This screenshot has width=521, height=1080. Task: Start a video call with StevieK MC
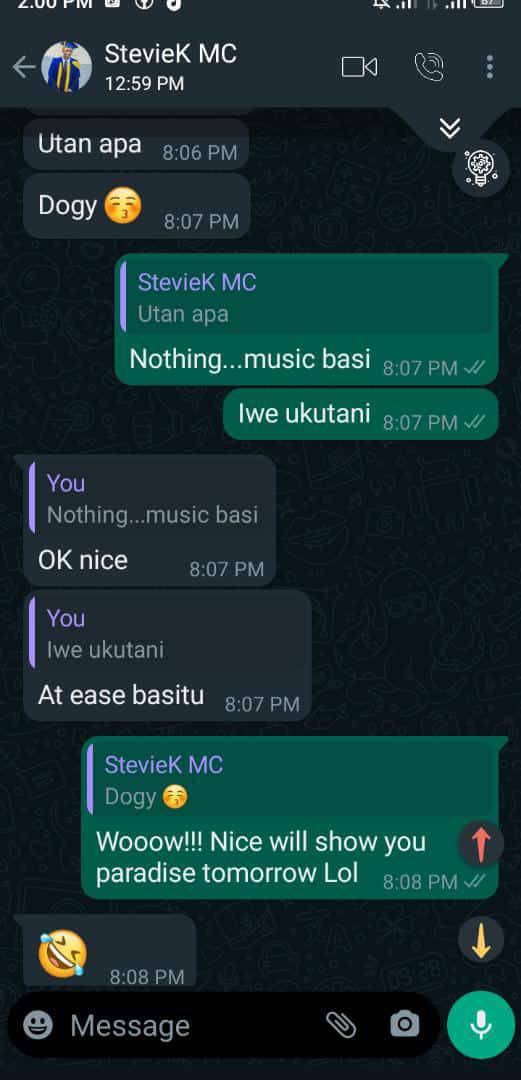click(359, 67)
